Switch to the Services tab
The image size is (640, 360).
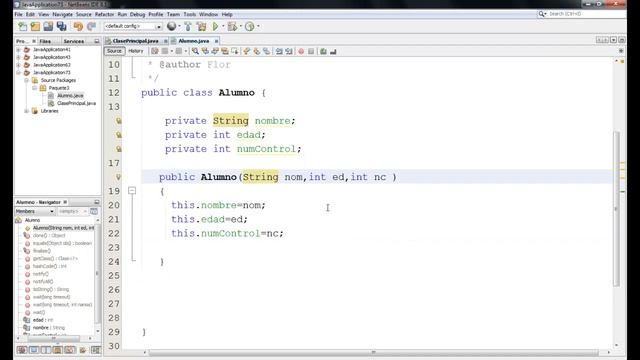coord(74,41)
